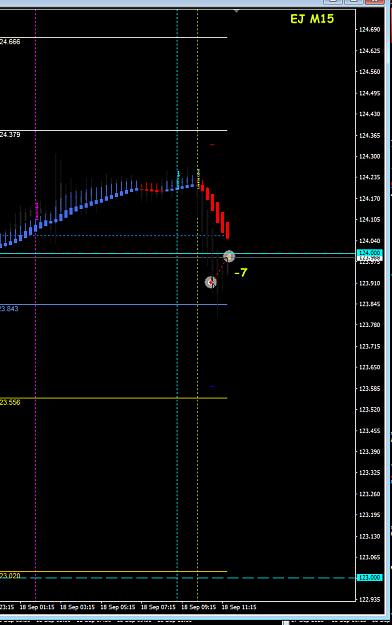Screen dimensions: 392x625
Task: Click the yellow -7 pips label
Action: [241, 273]
